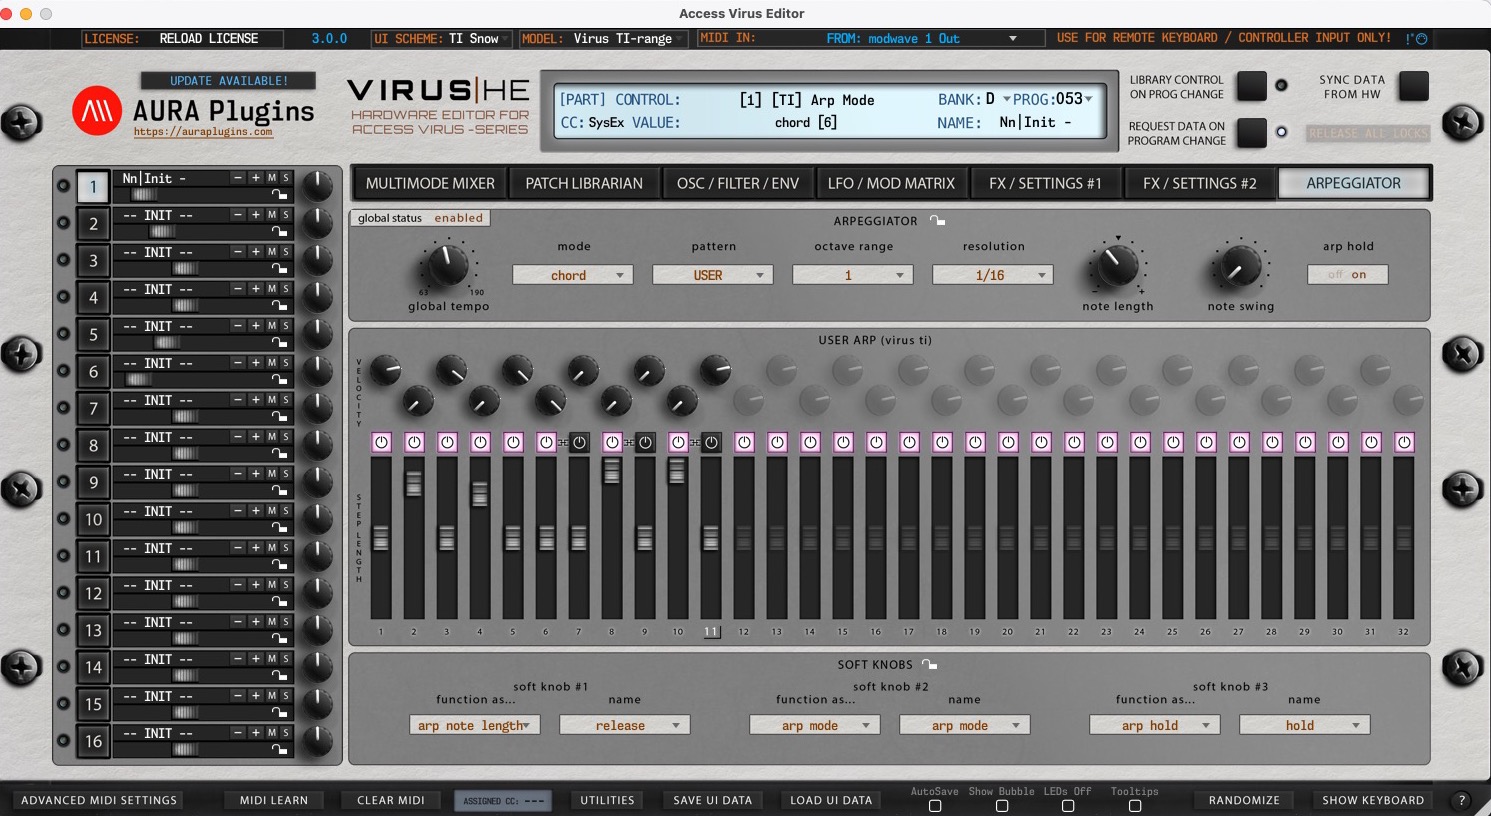Click the lock icon beside ARPEGGIATOR title

point(937,221)
